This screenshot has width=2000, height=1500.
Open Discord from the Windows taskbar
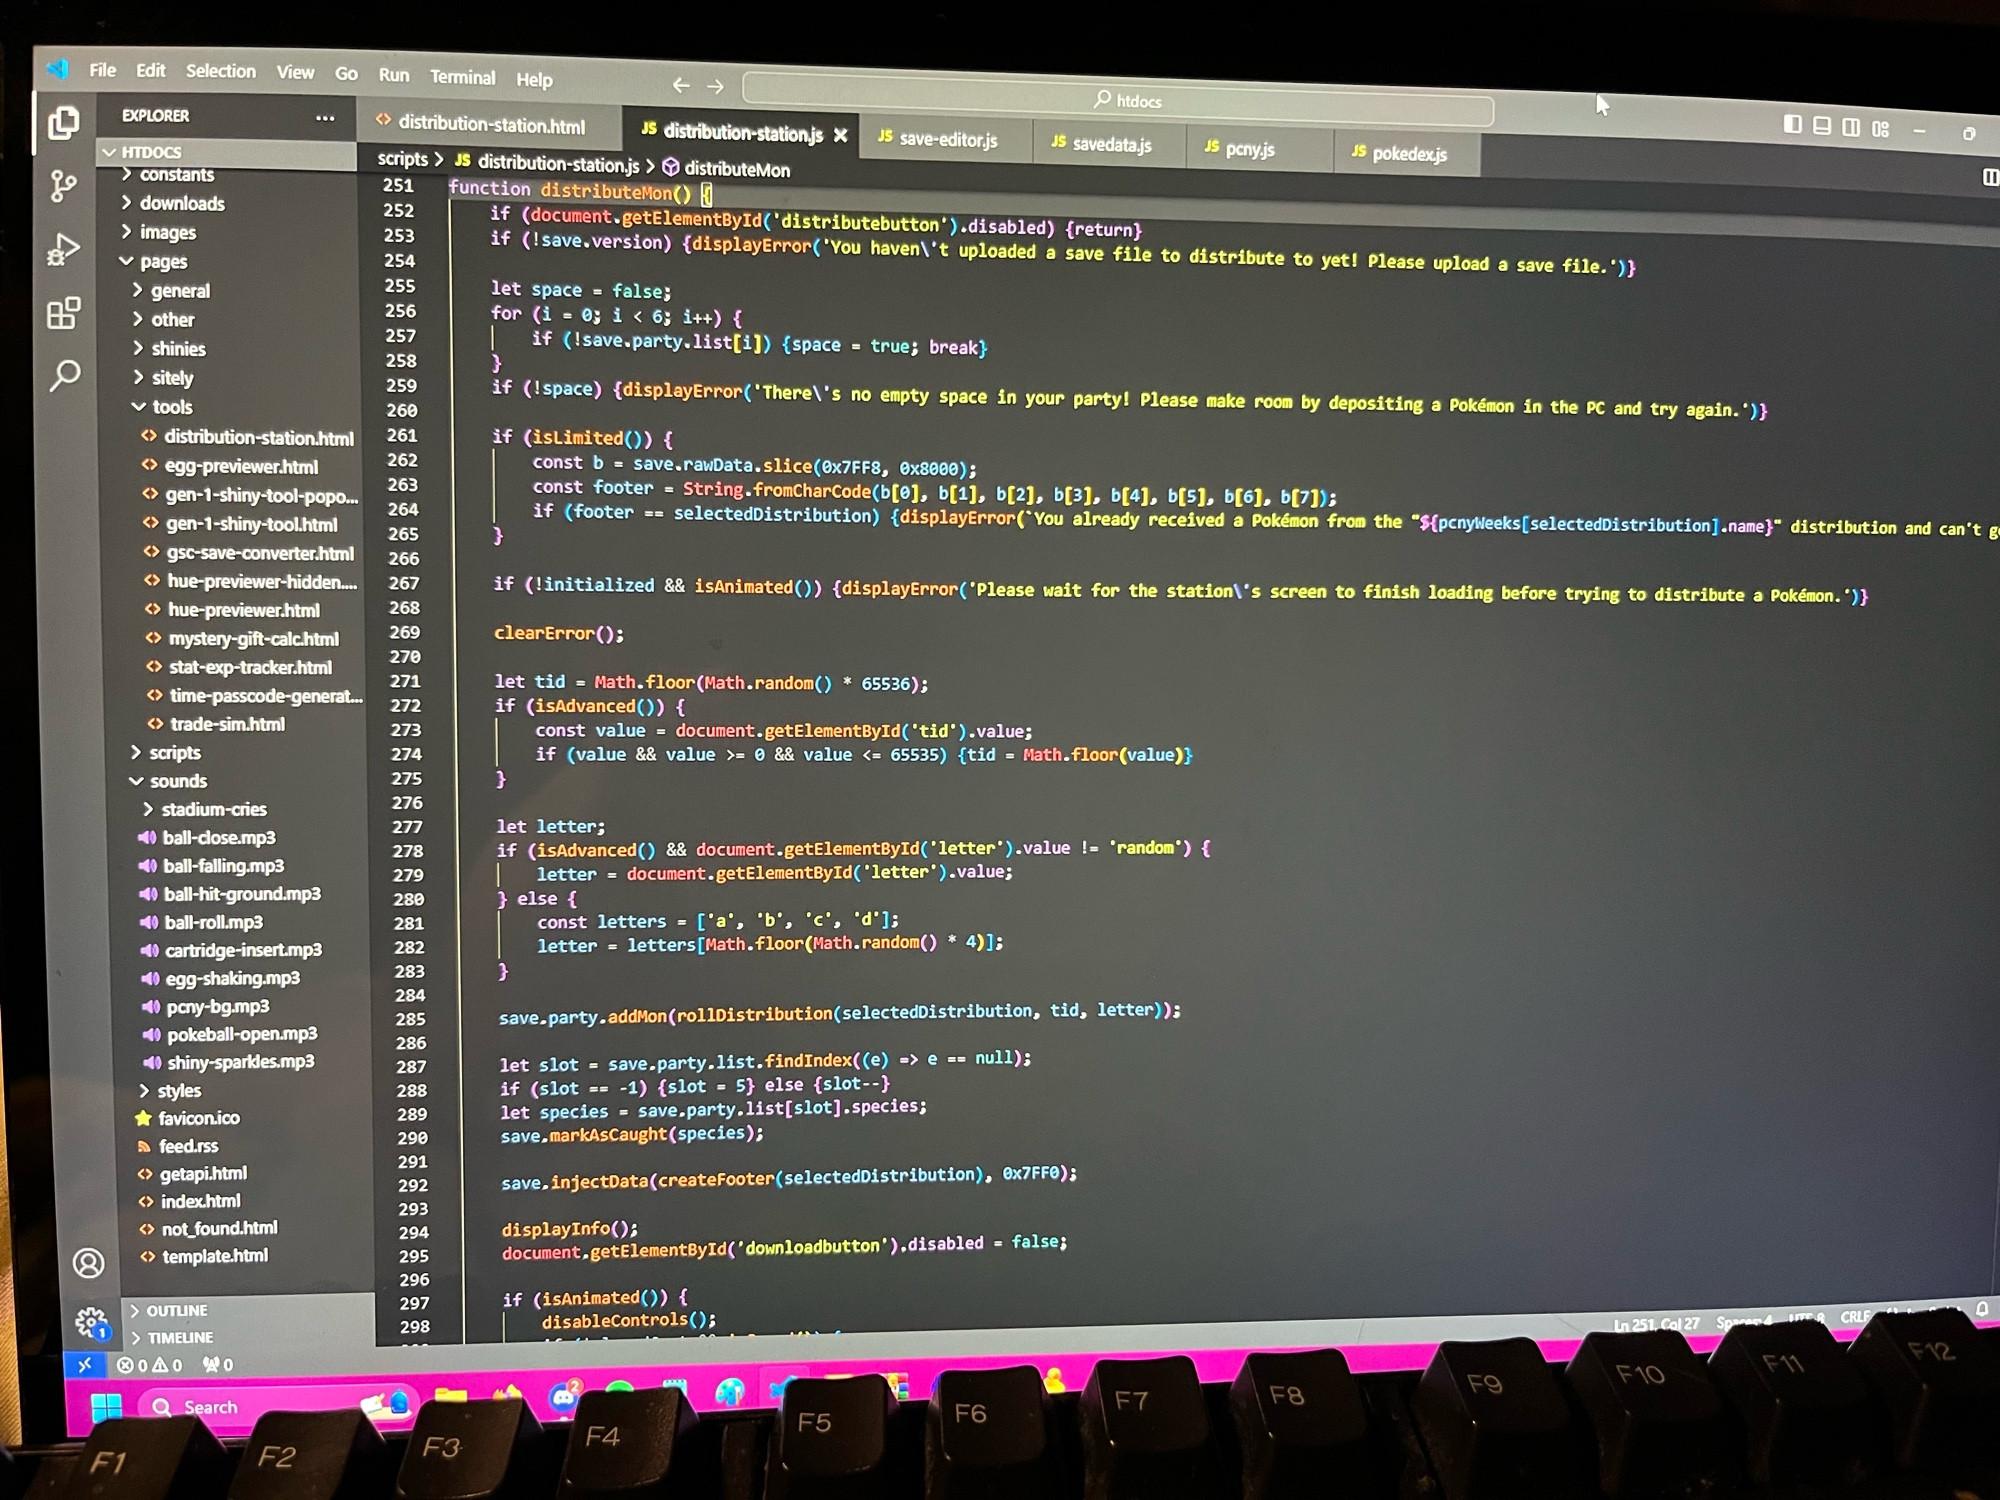[564, 1397]
